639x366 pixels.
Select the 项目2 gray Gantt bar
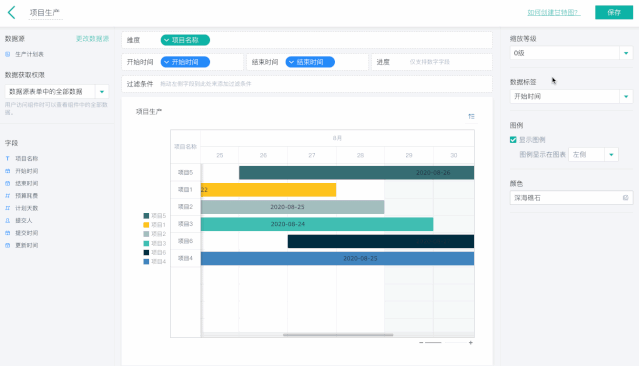click(x=292, y=207)
